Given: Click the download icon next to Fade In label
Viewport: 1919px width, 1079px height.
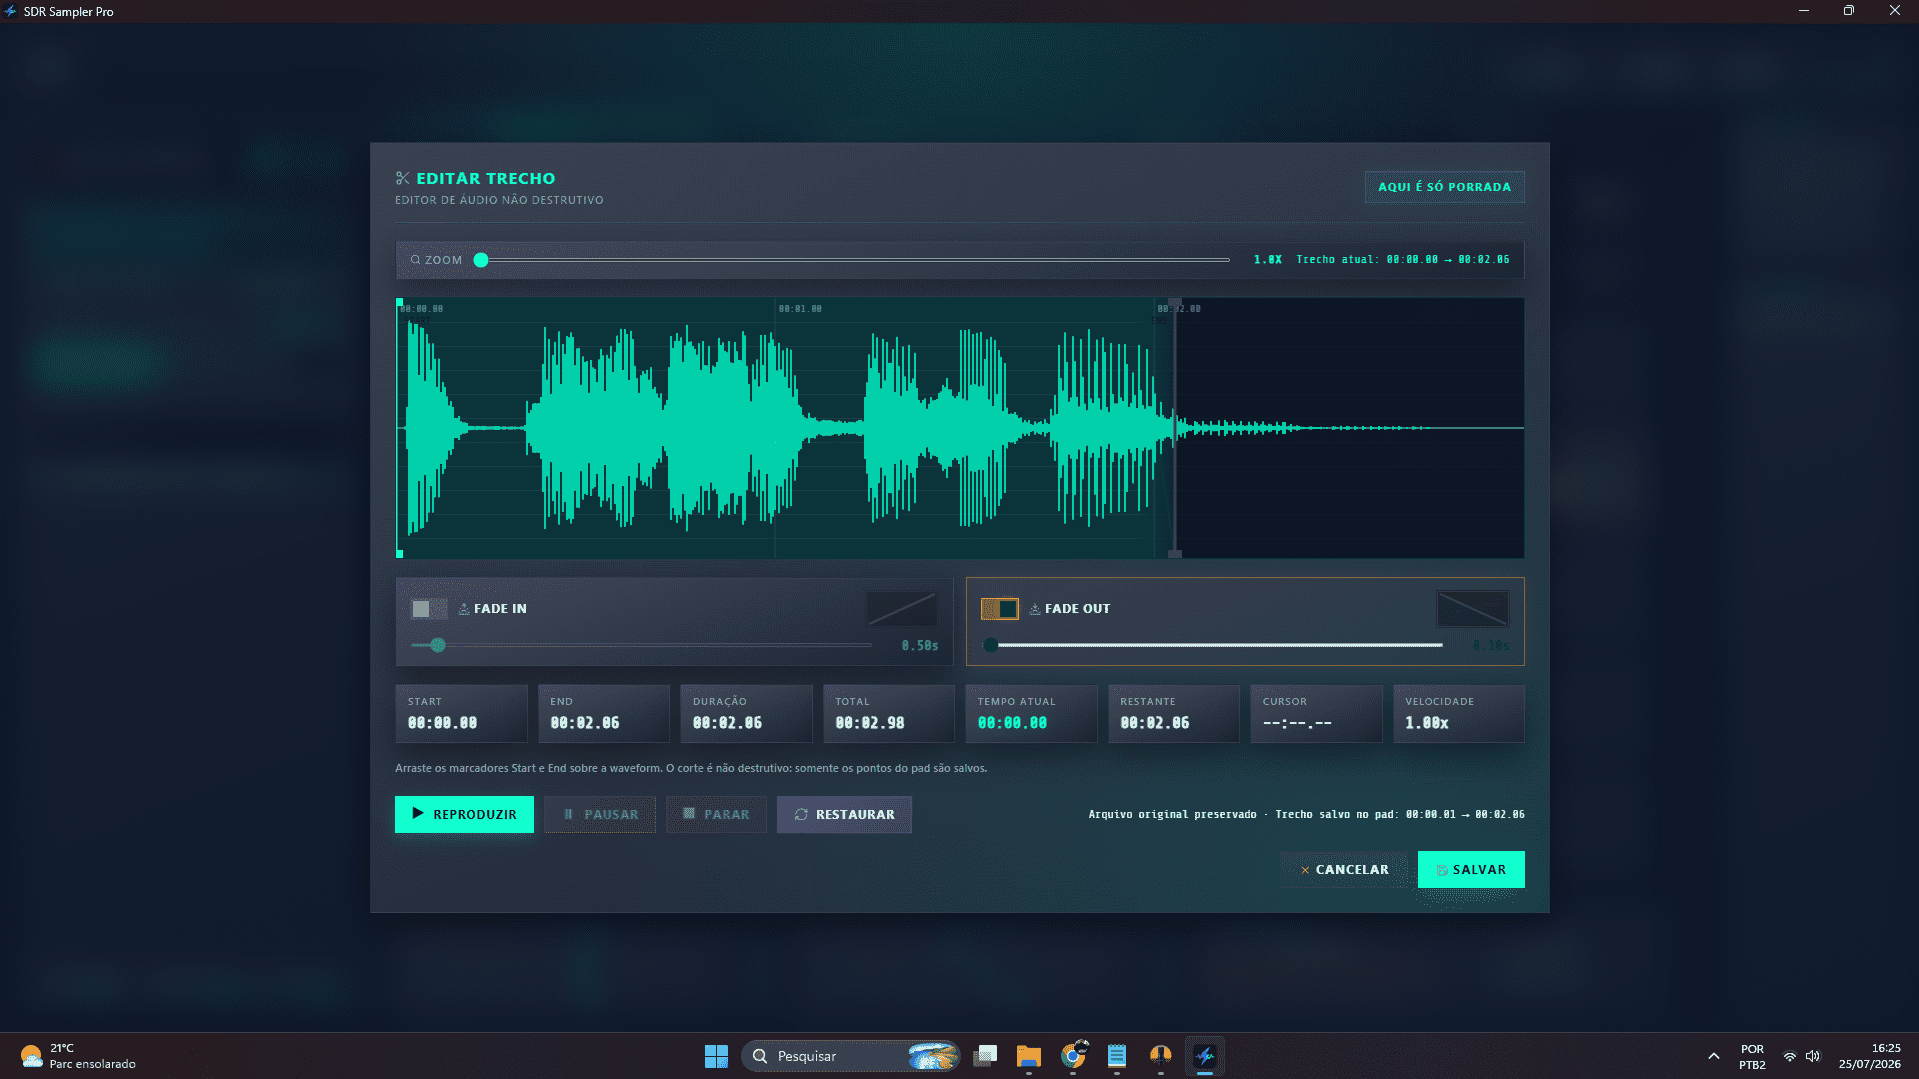Looking at the screenshot, I should point(464,609).
